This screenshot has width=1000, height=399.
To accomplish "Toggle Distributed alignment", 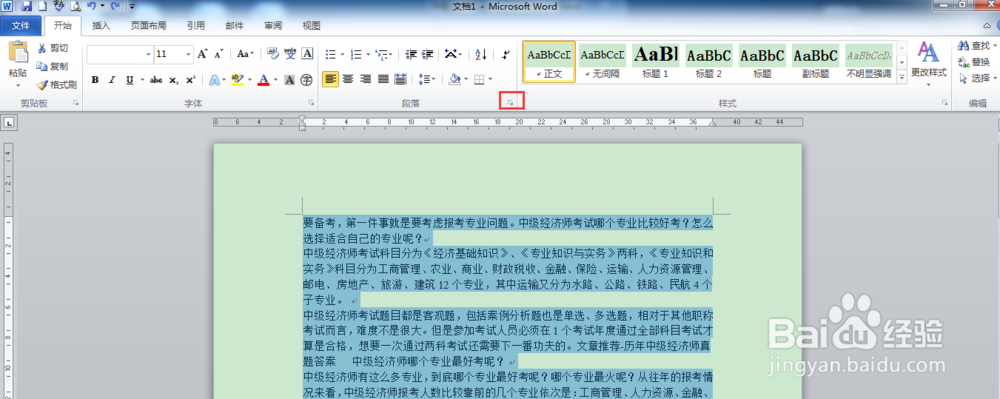I will [x=401, y=80].
